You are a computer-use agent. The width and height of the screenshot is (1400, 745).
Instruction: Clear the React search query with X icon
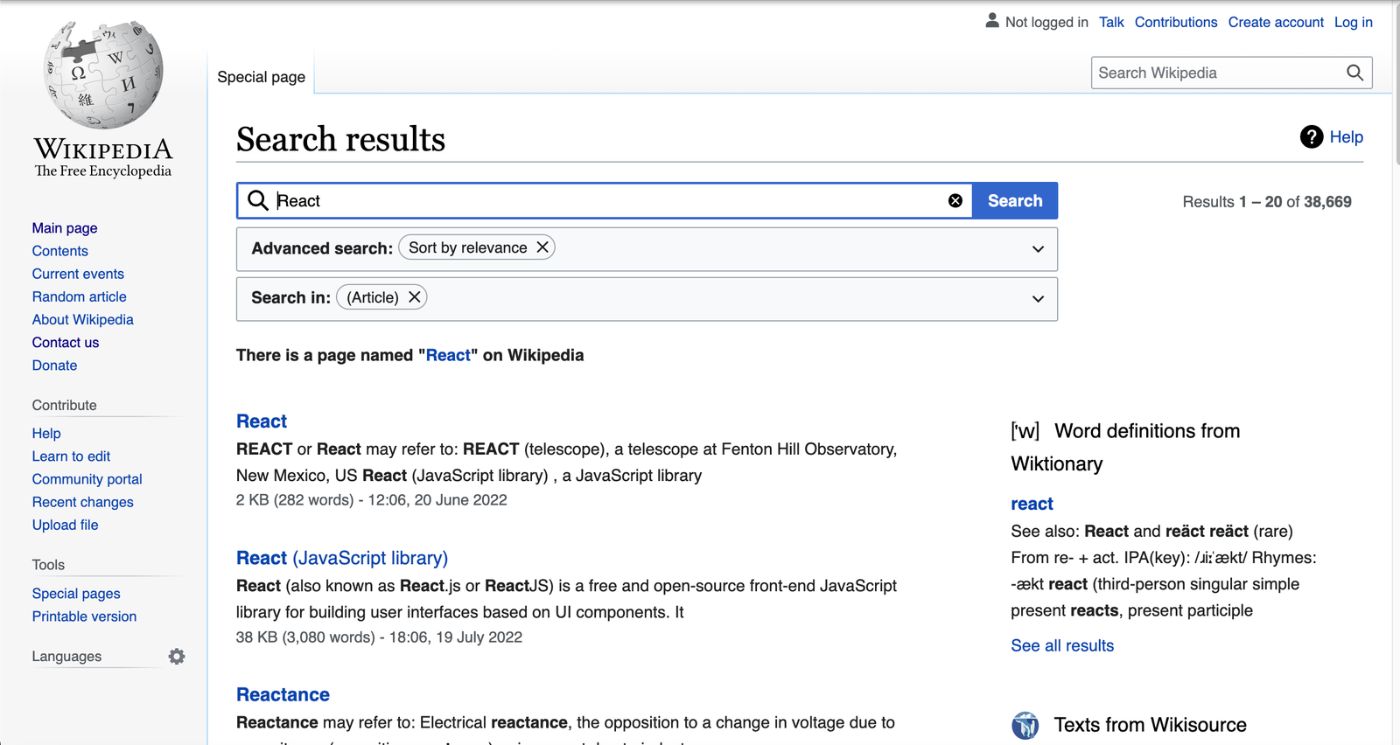pyautogui.click(x=955, y=201)
